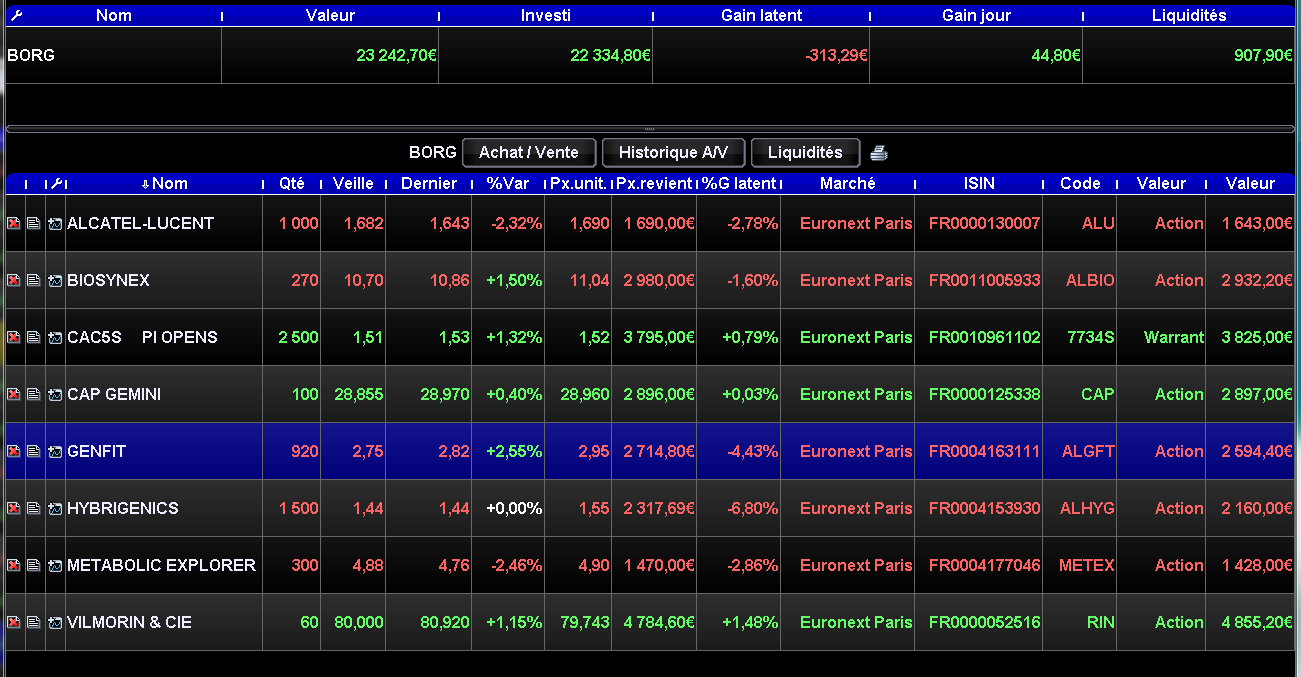
Task: Sort by the %G latent column header
Action: pyautogui.click(x=739, y=184)
